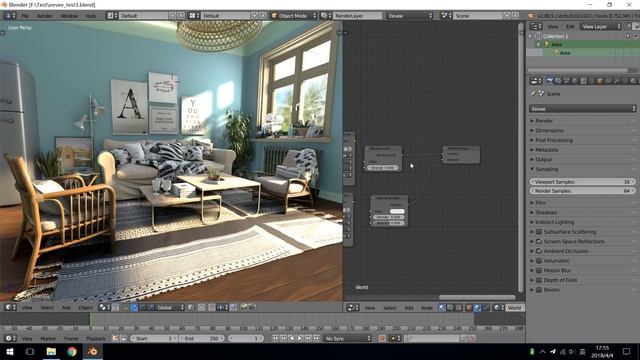
Task: Jump to the timeline start frame
Action: 275,338
